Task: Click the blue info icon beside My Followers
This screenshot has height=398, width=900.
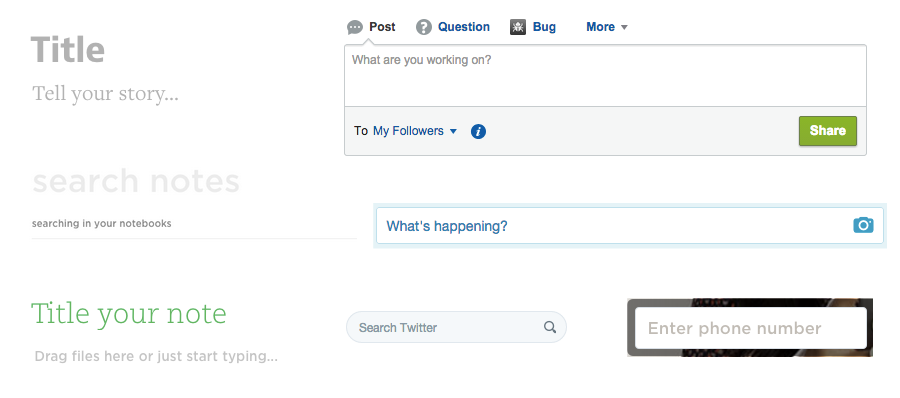Action: [478, 132]
